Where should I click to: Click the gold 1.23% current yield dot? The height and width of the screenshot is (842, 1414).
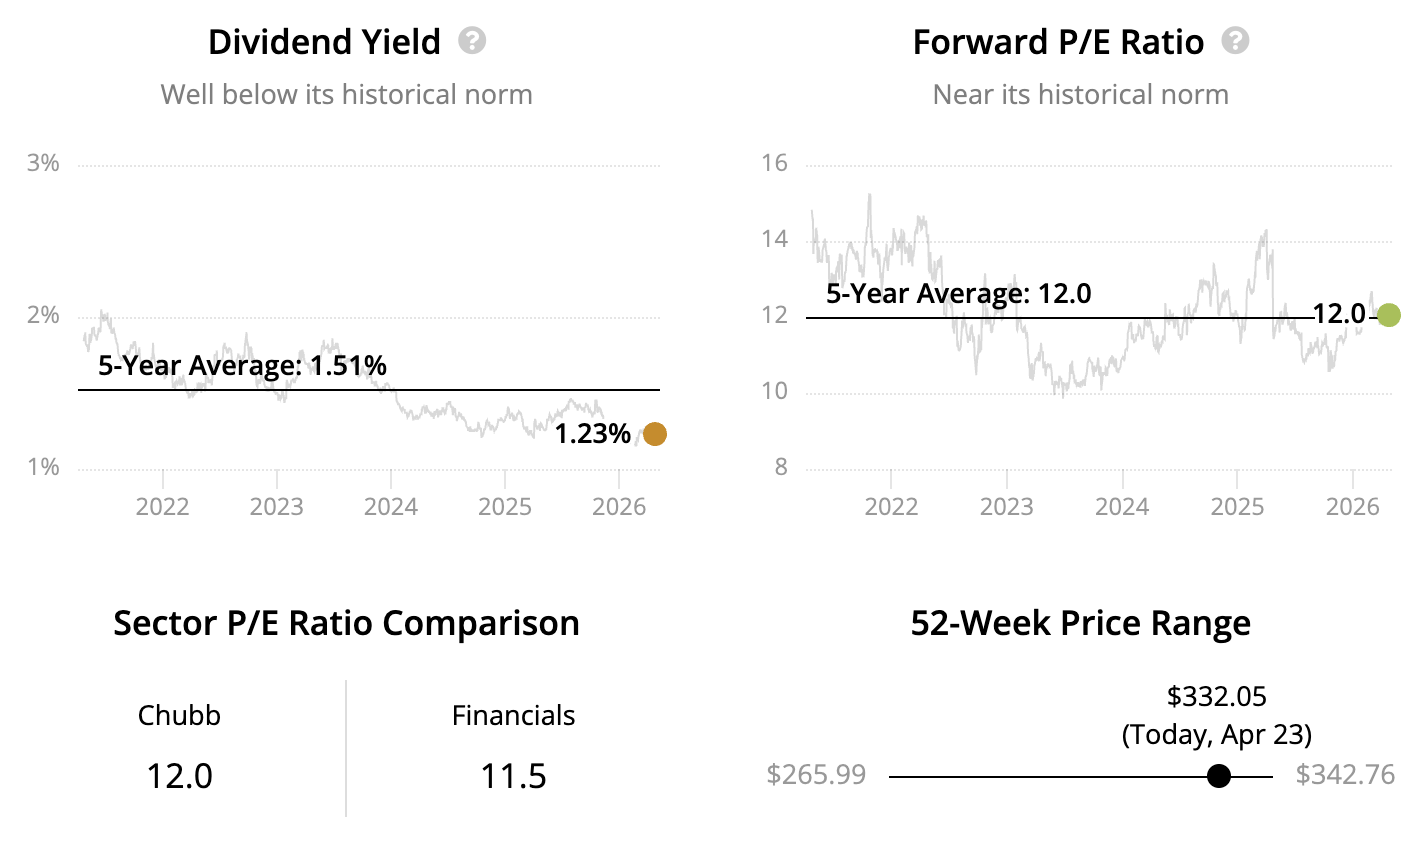(654, 434)
